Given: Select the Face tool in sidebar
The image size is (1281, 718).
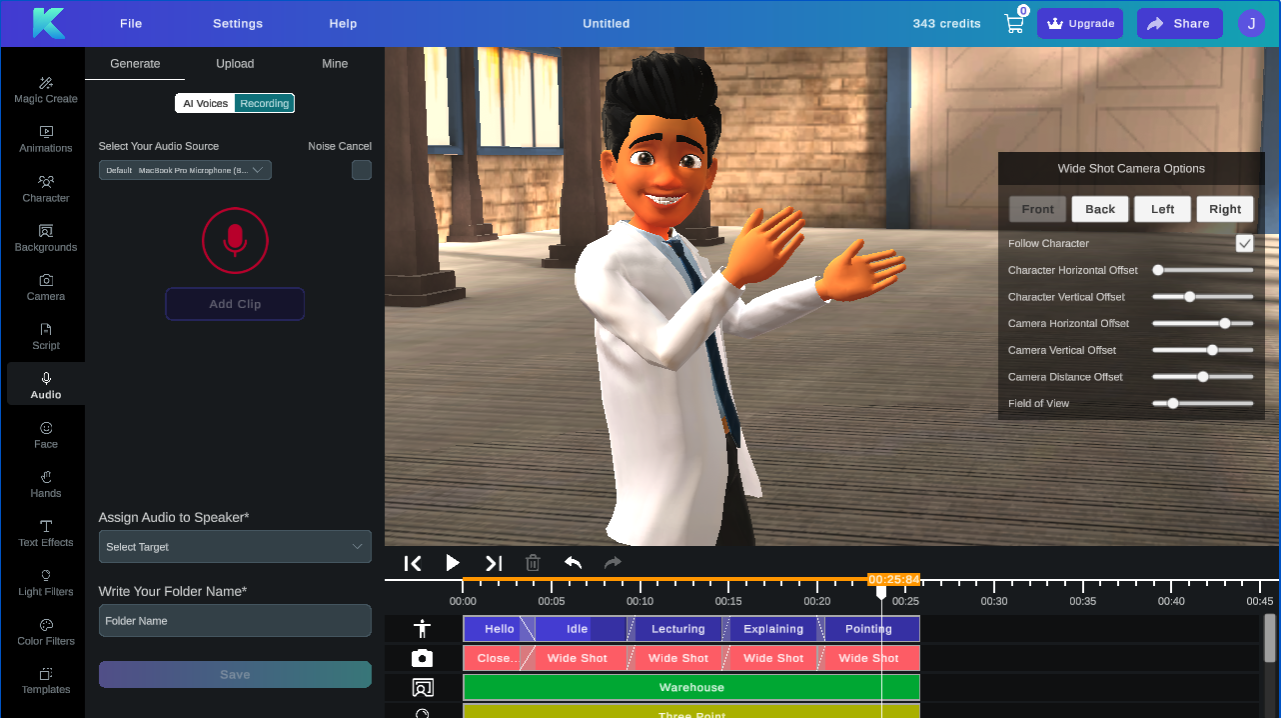Looking at the screenshot, I should 46,435.
